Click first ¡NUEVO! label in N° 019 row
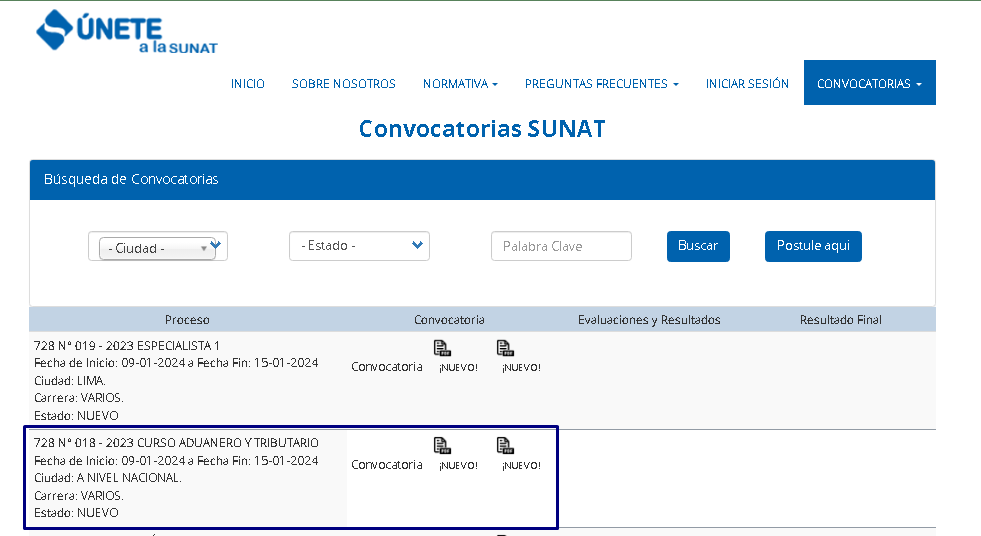The width and height of the screenshot is (981, 536). (459, 368)
